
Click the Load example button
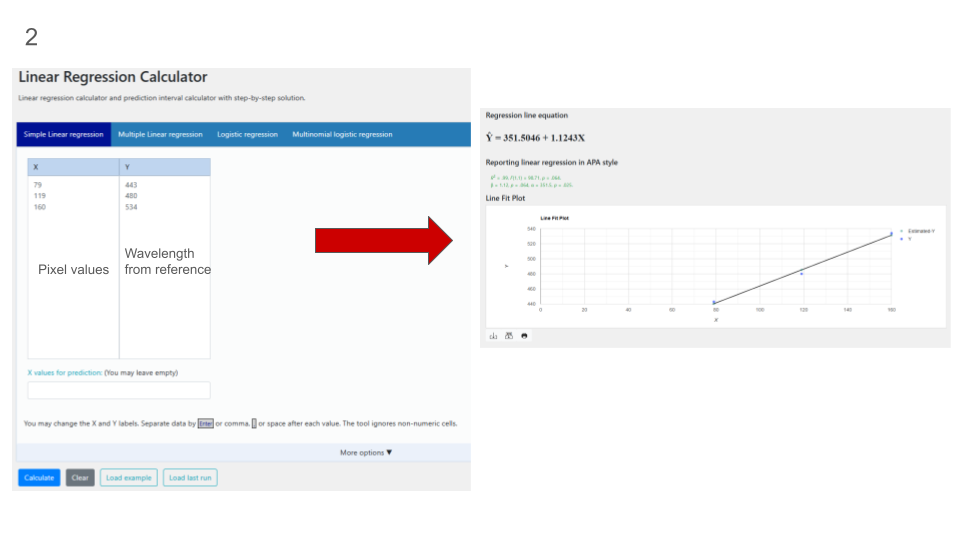[129, 478]
